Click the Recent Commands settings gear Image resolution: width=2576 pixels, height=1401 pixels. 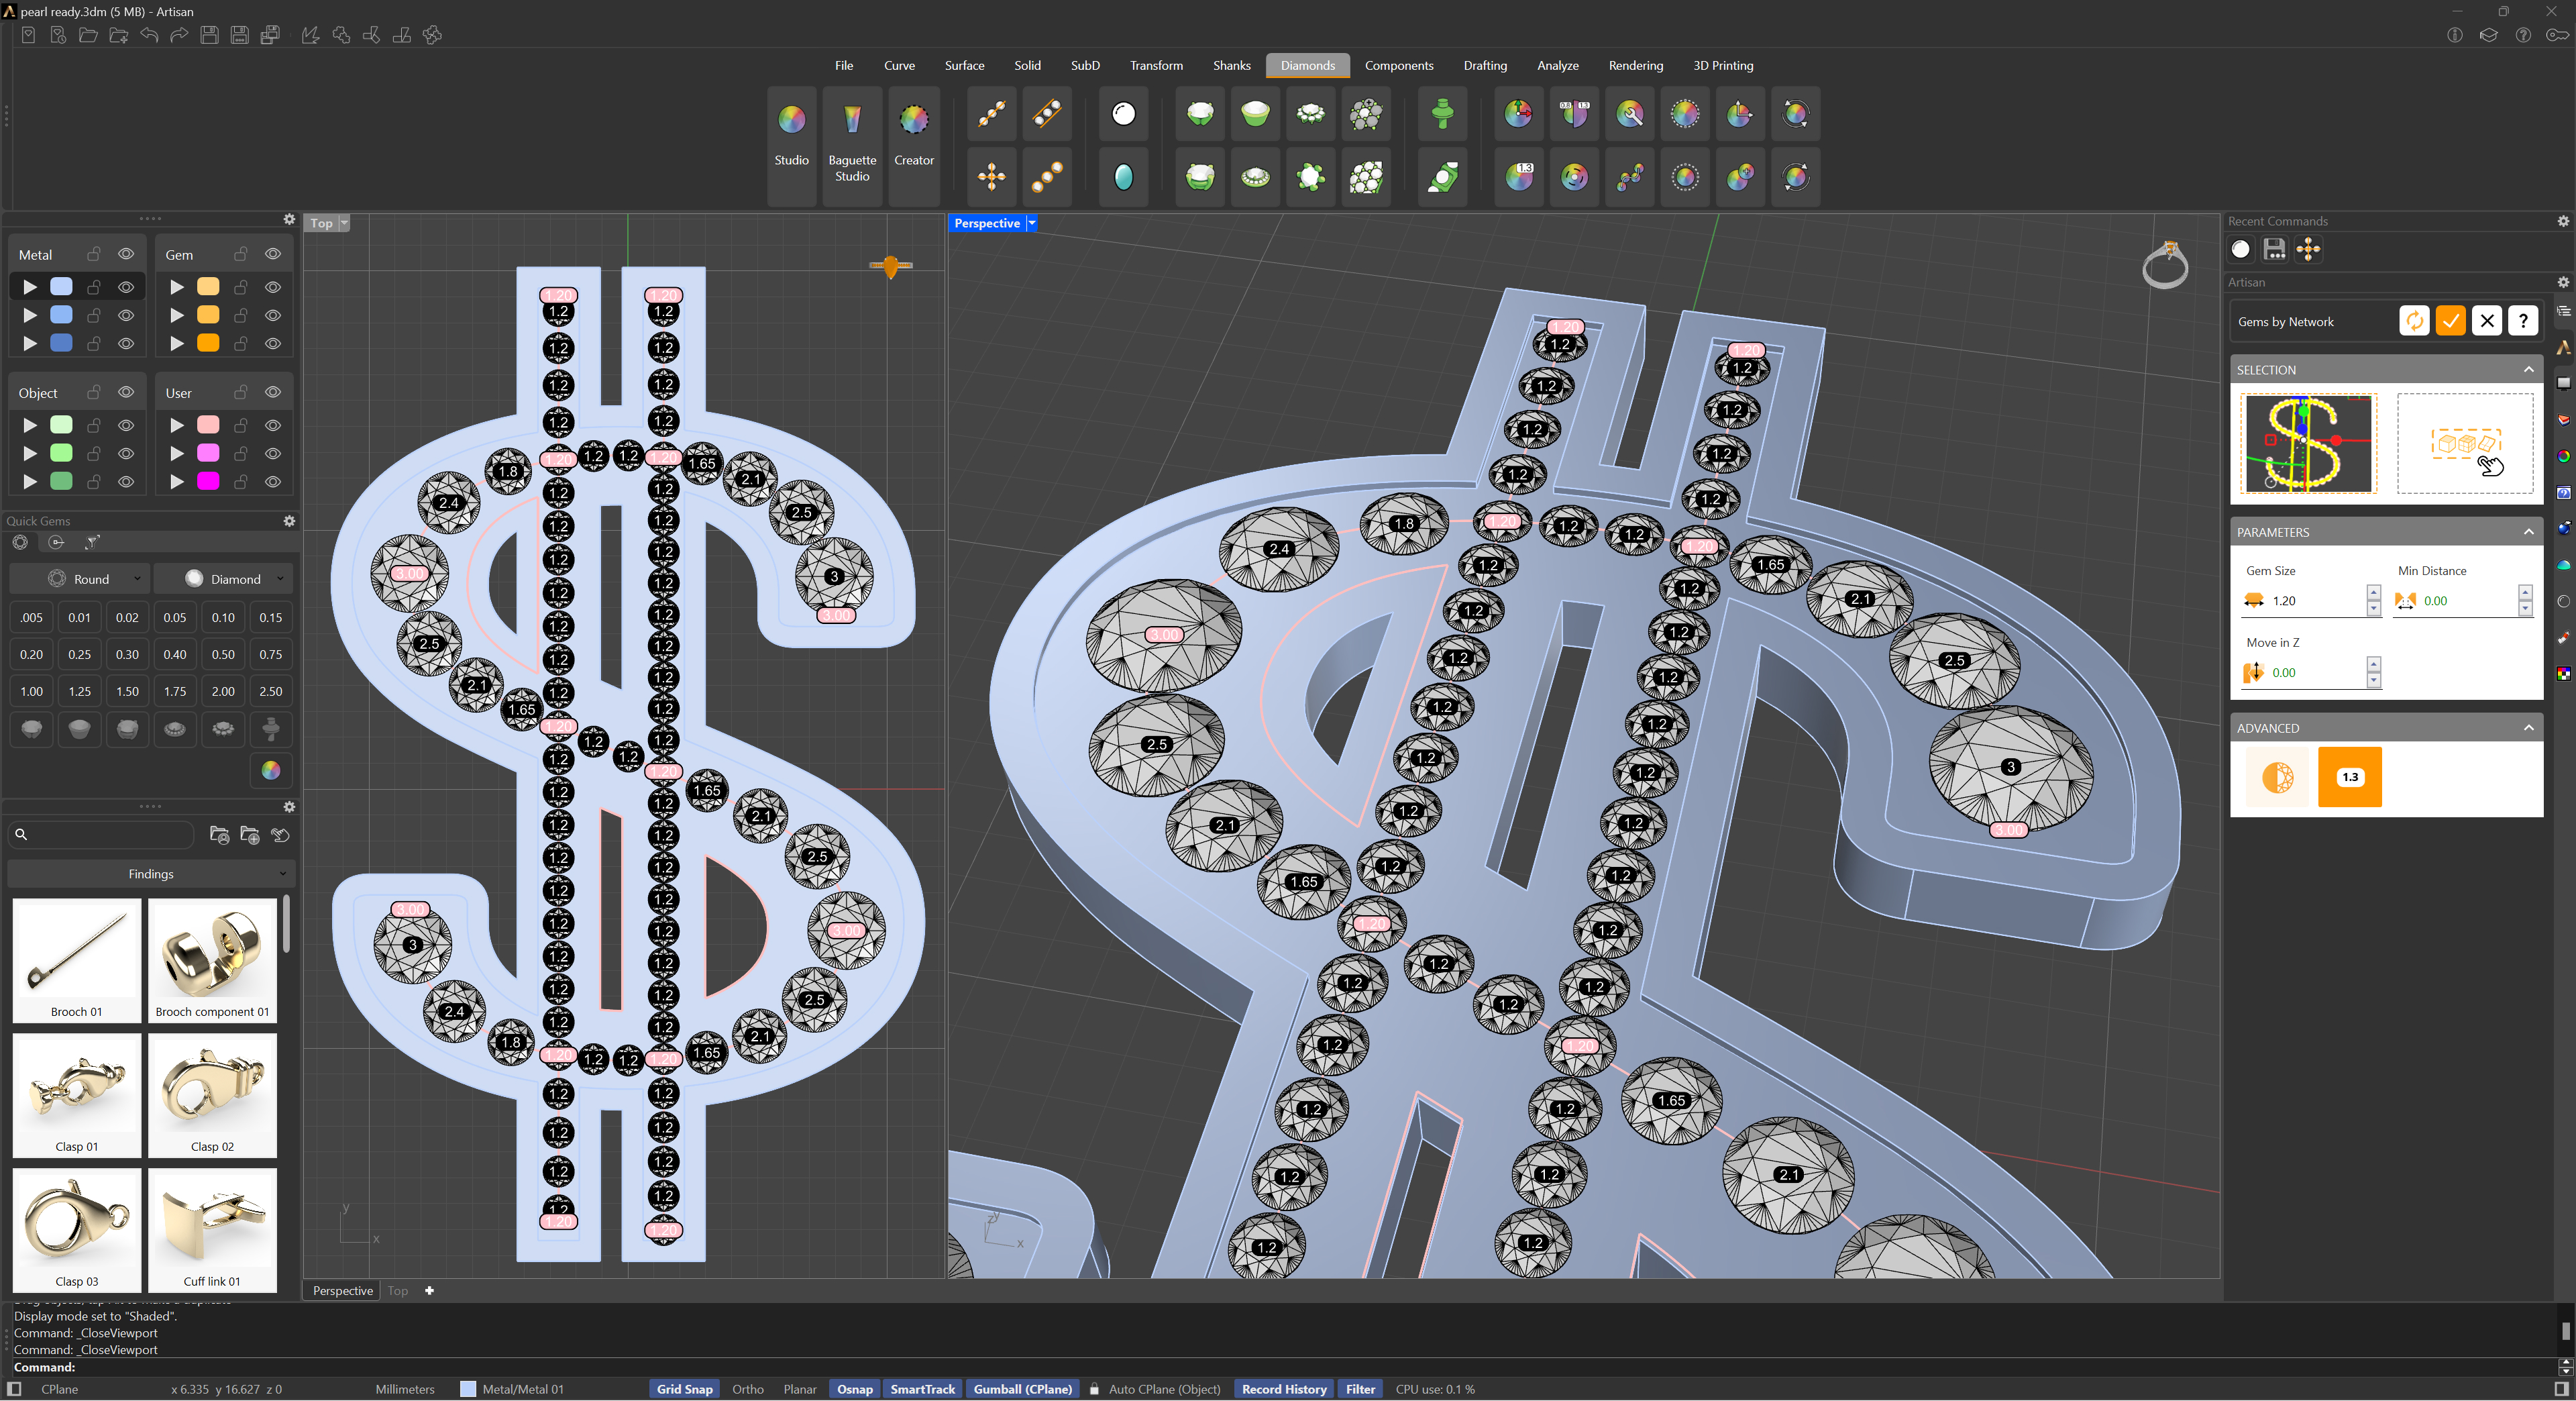[2563, 221]
